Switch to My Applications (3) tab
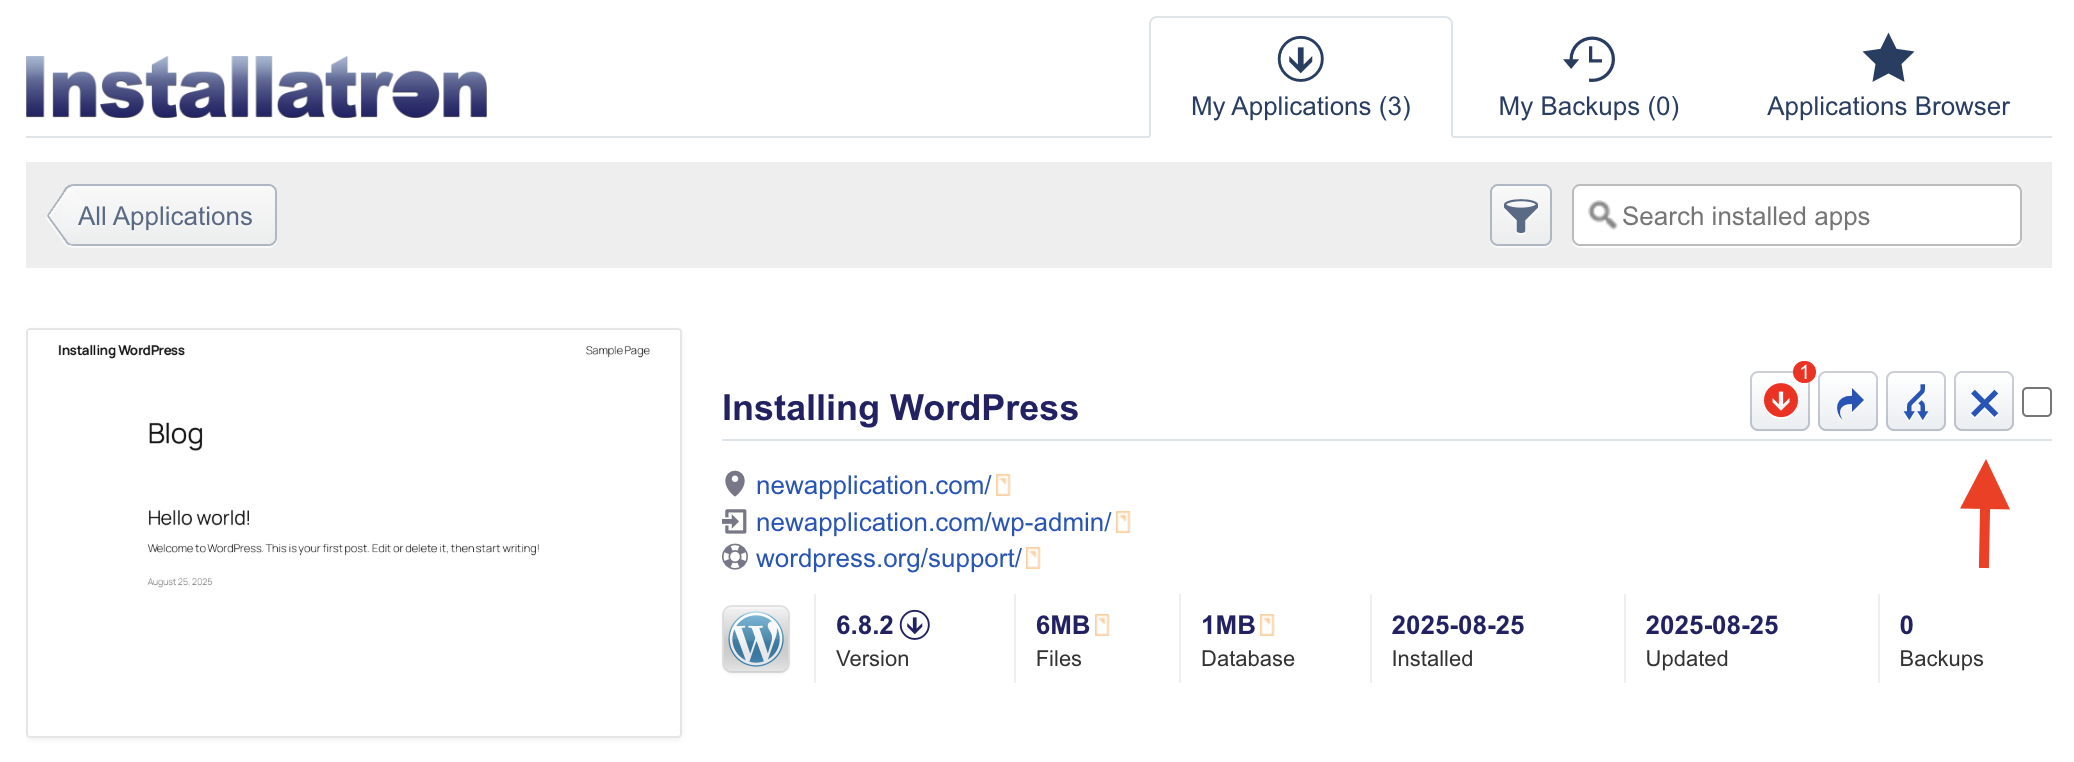The width and height of the screenshot is (2074, 762). [1301, 77]
